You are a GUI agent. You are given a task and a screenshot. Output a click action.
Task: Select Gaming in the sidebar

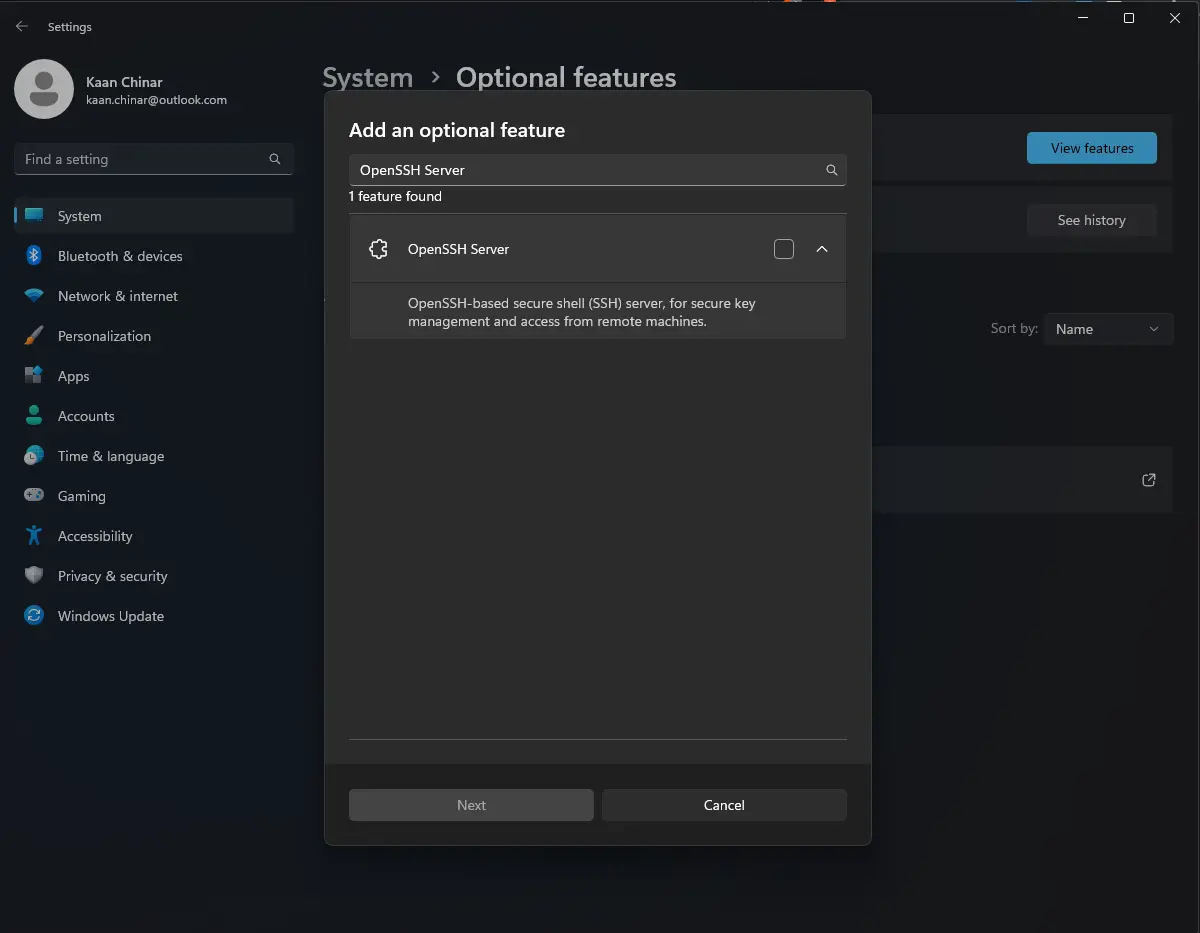[x=154, y=496]
